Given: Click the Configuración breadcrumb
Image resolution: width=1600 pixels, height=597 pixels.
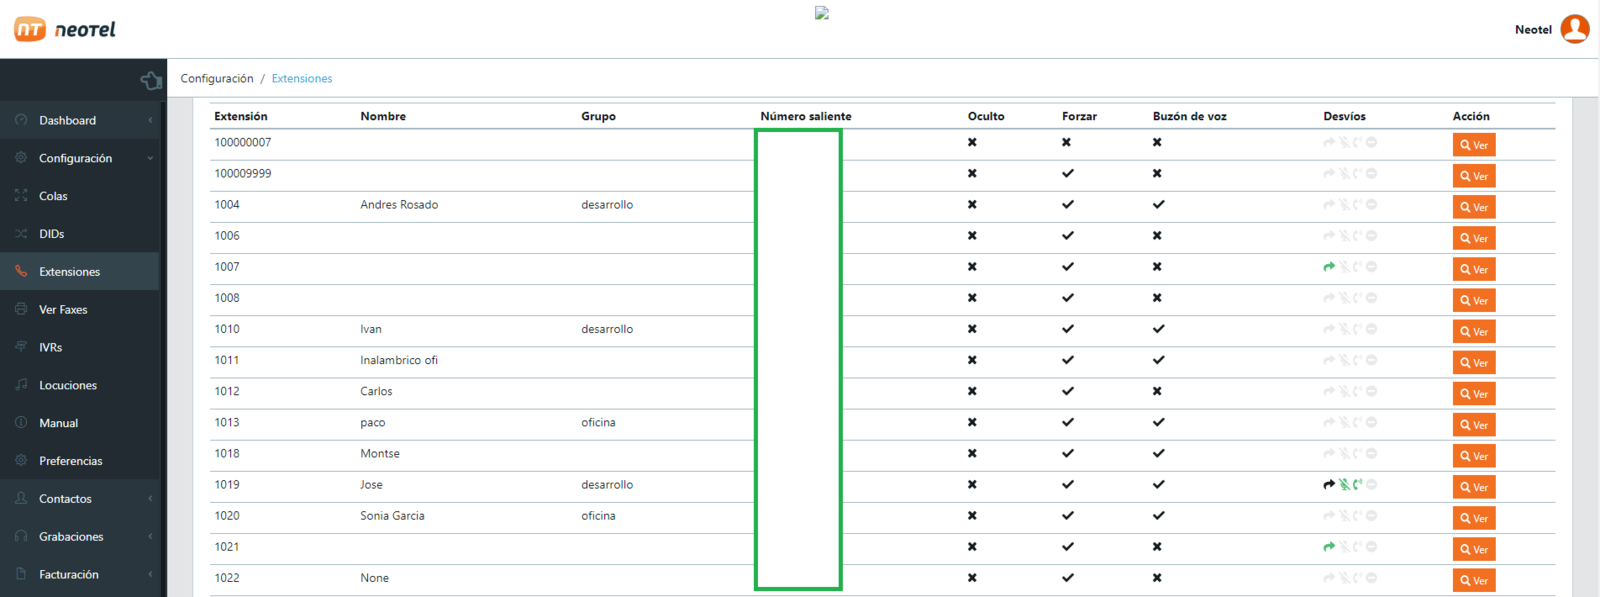Looking at the screenshot, I should (217, 79).
